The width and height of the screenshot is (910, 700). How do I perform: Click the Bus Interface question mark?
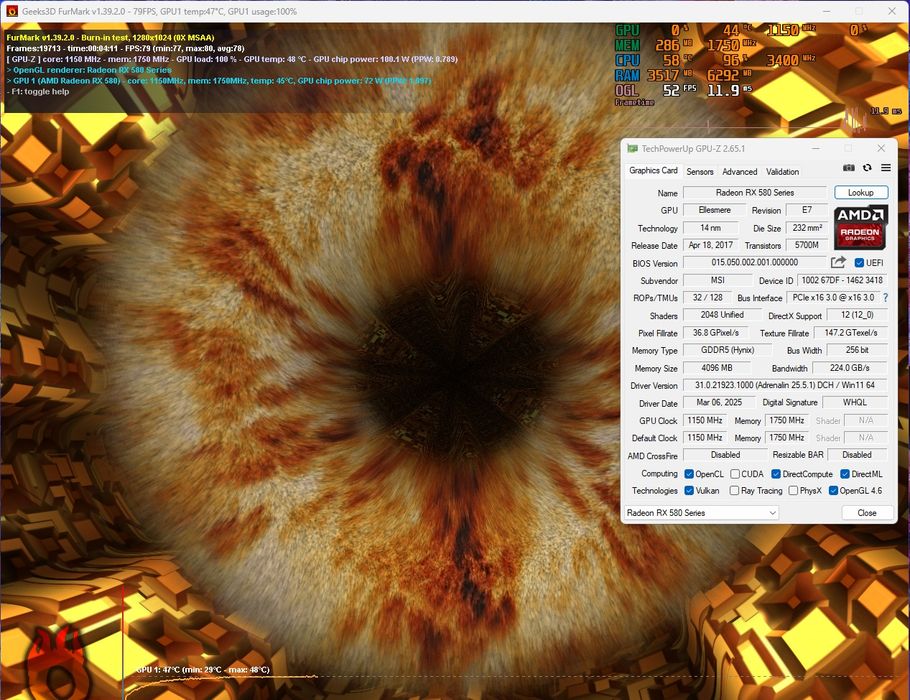885,298
